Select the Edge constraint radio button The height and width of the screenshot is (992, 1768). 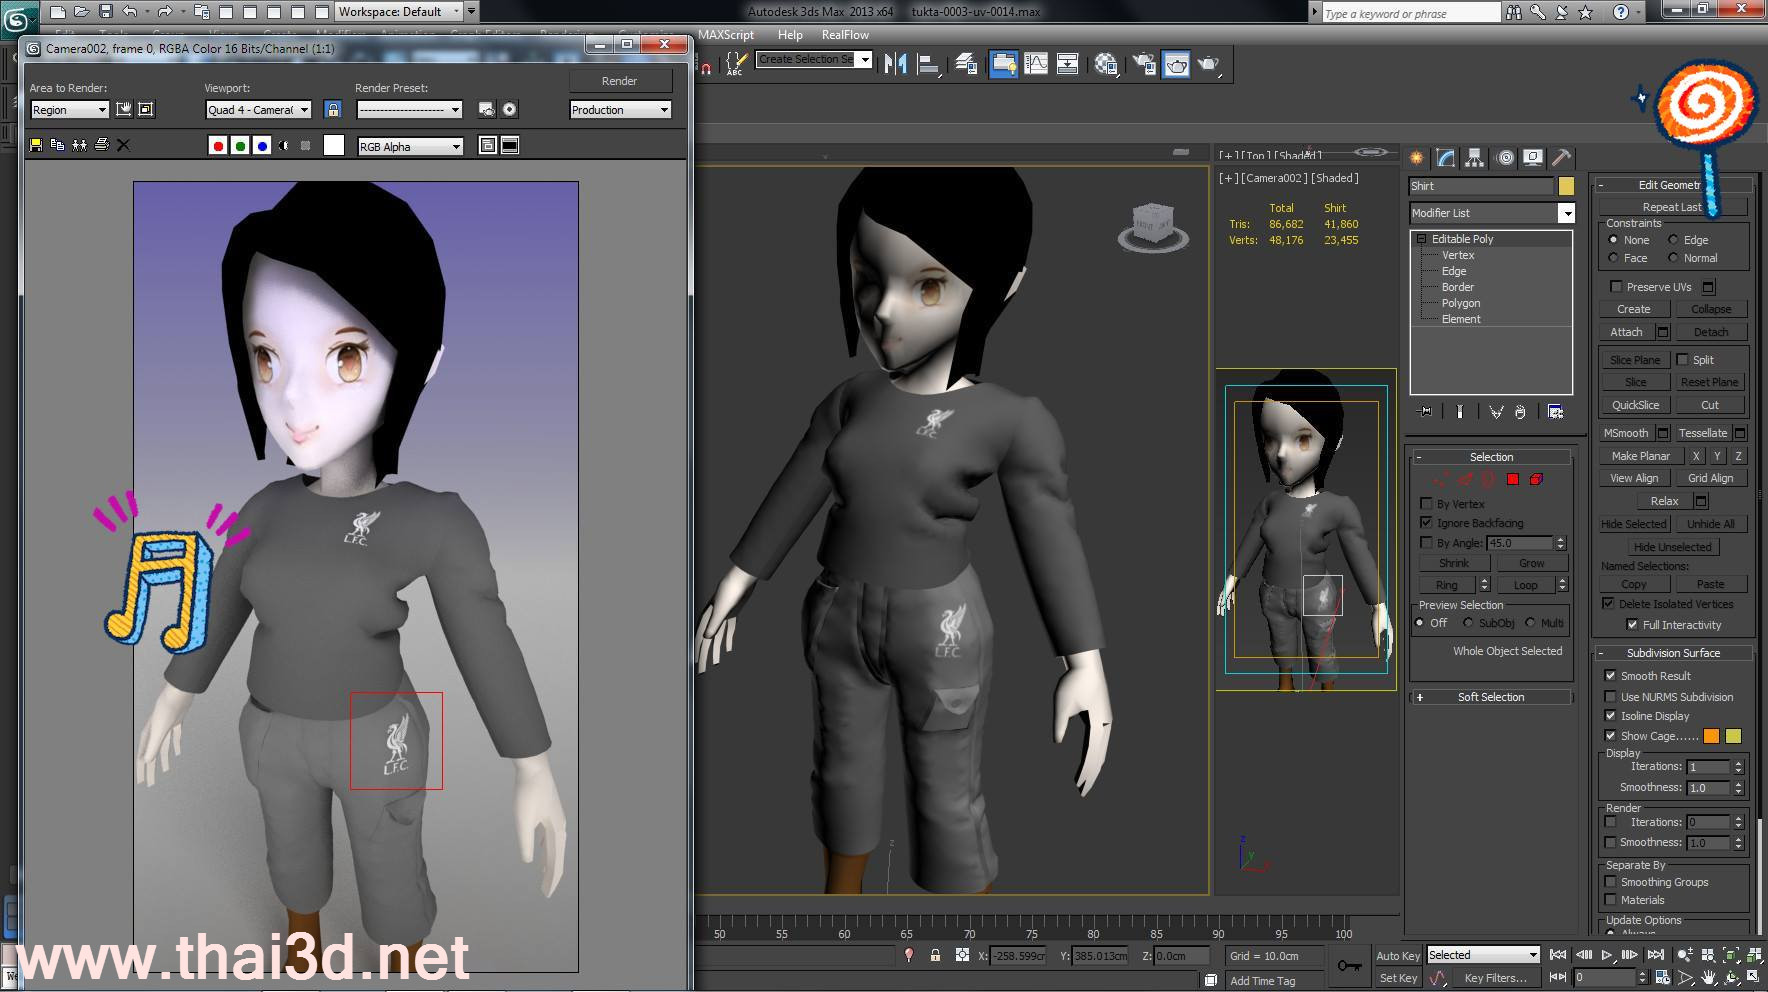pyautogui.click(x=1673, y=240)
